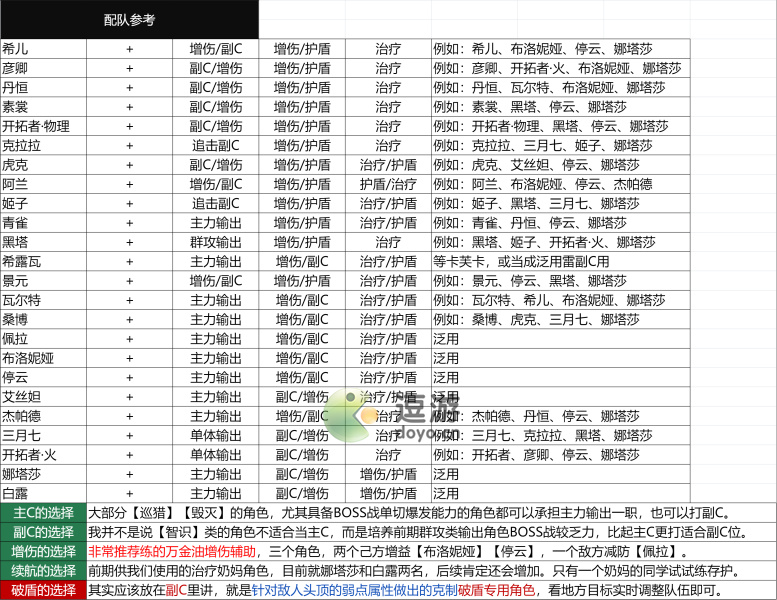Click the example starting 例如：克拉拉、三月七
This screenshot has height=600, width=777.
click(x=543, y=146)
